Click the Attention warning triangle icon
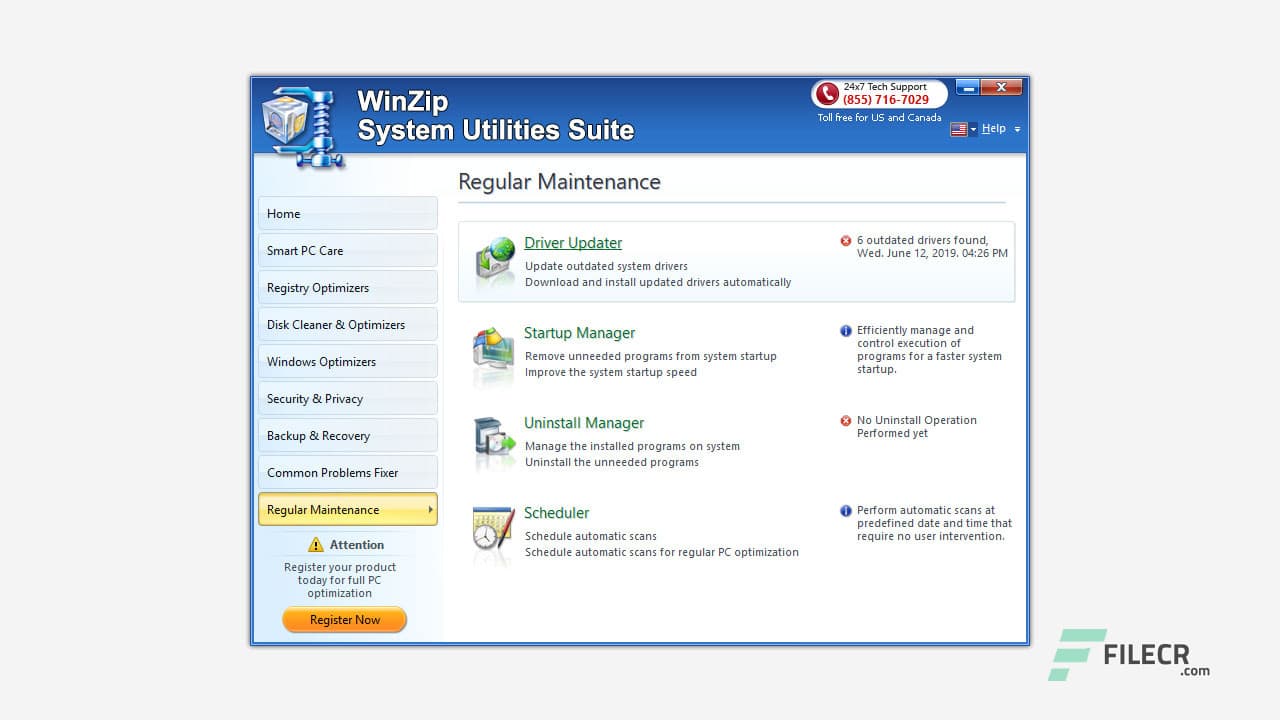 pos(317,545)
